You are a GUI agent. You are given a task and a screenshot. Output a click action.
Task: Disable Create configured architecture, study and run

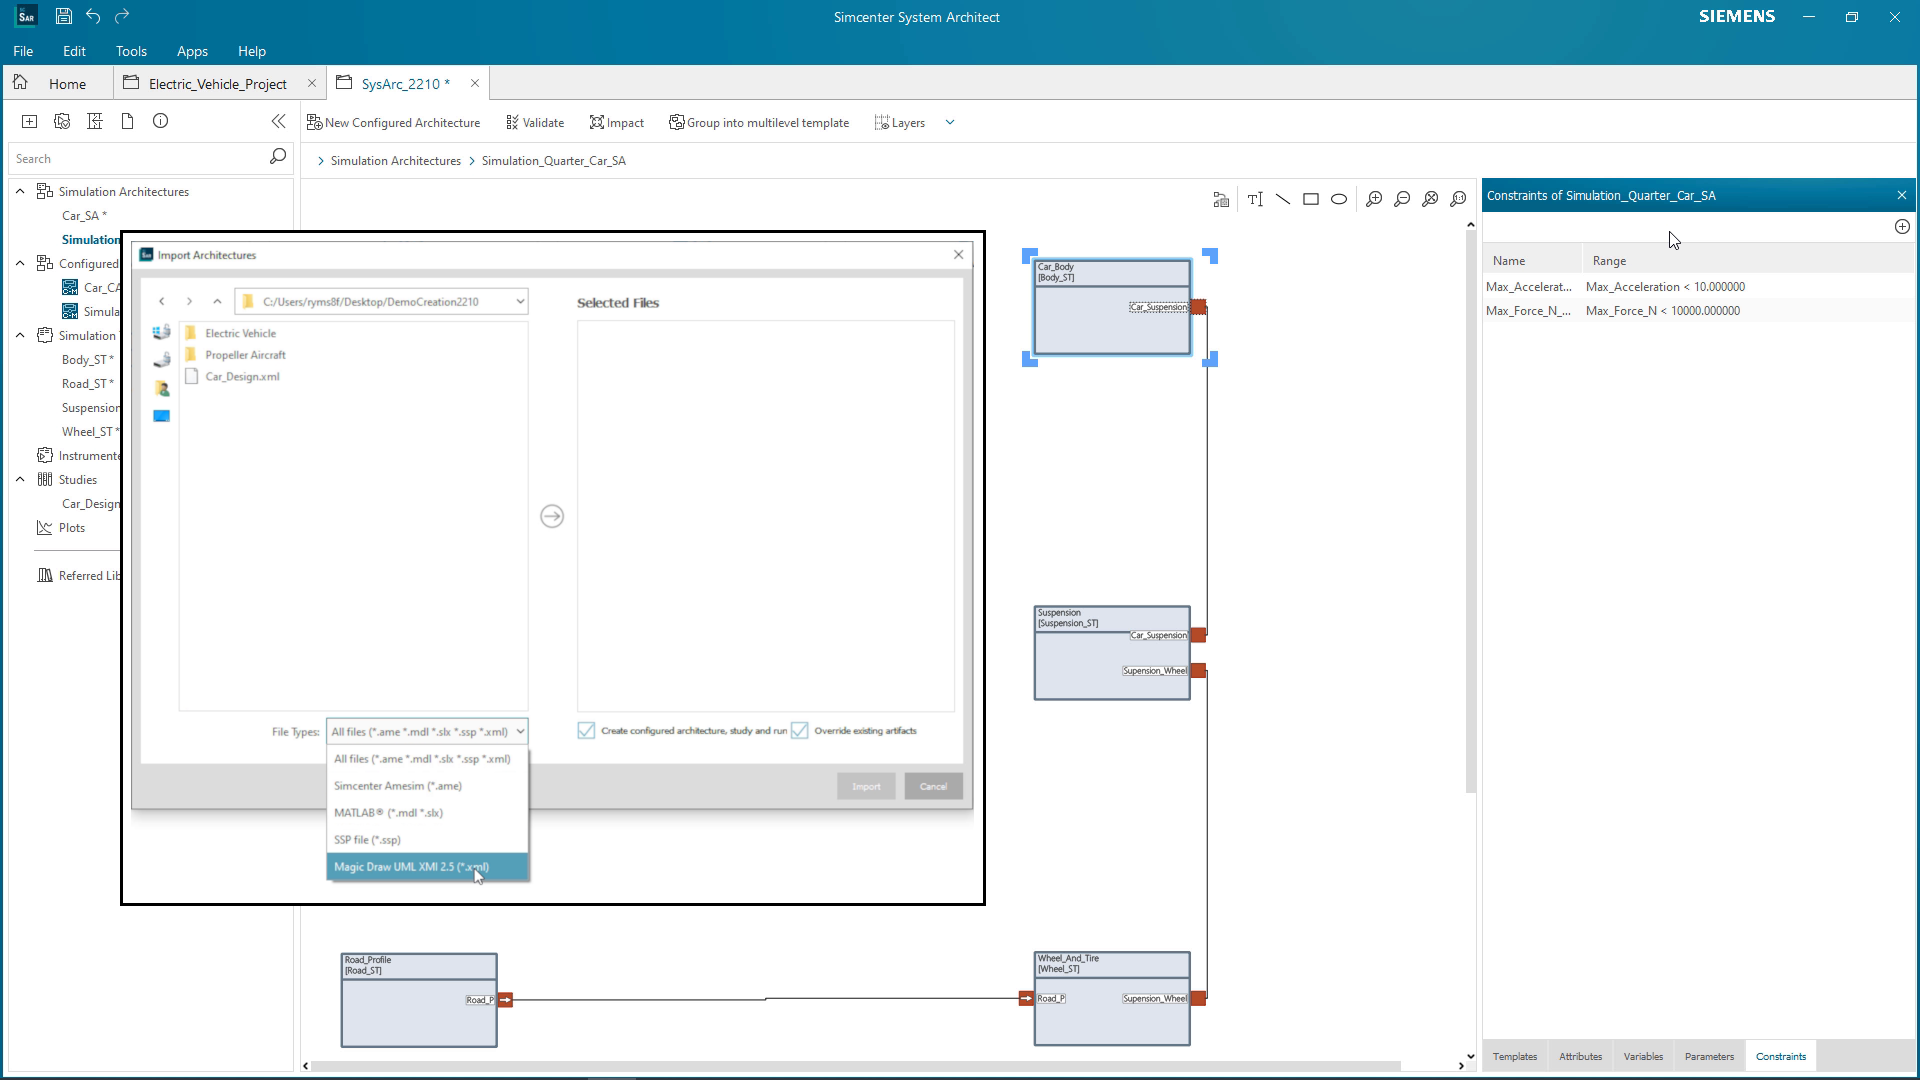tap(585, 731)
